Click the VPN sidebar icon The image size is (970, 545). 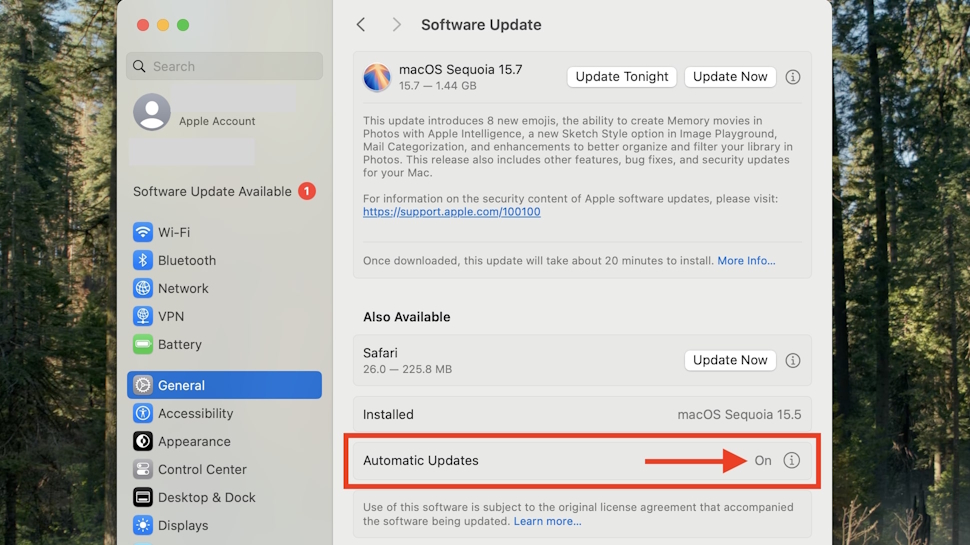(143, 316)
